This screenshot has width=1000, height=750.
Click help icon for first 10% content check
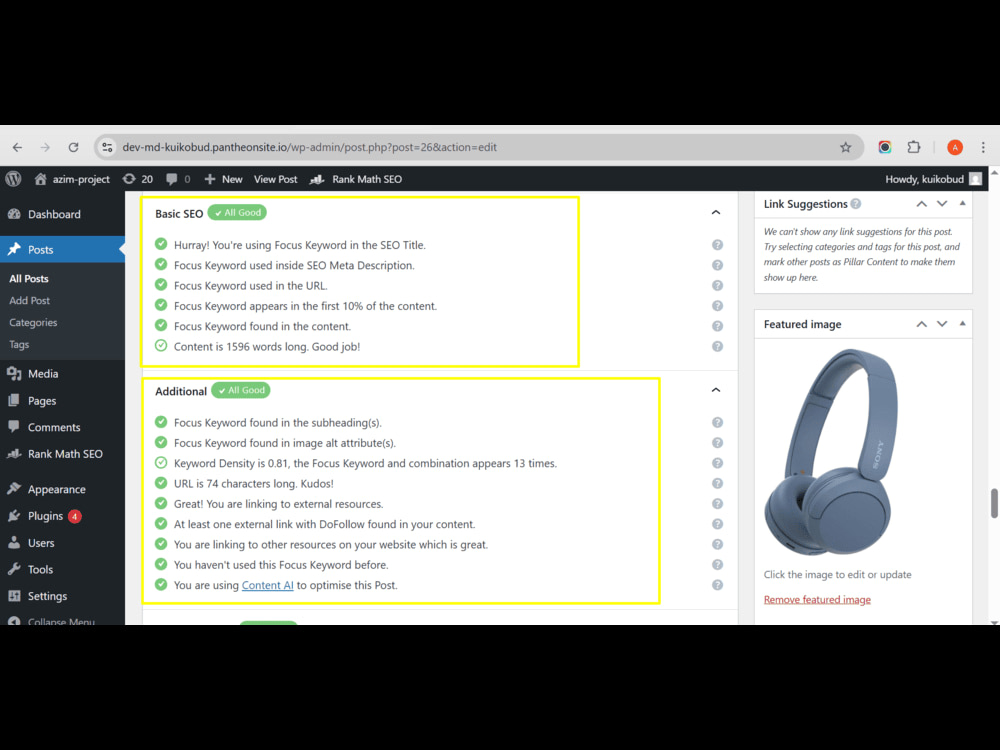717,306
